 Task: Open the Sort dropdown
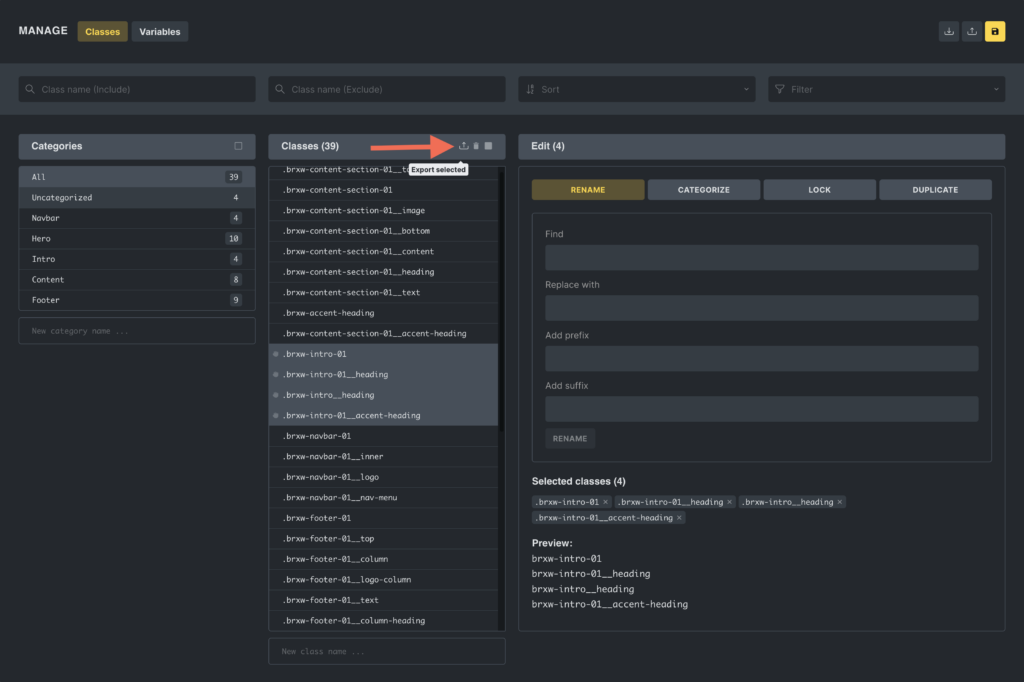636,89
